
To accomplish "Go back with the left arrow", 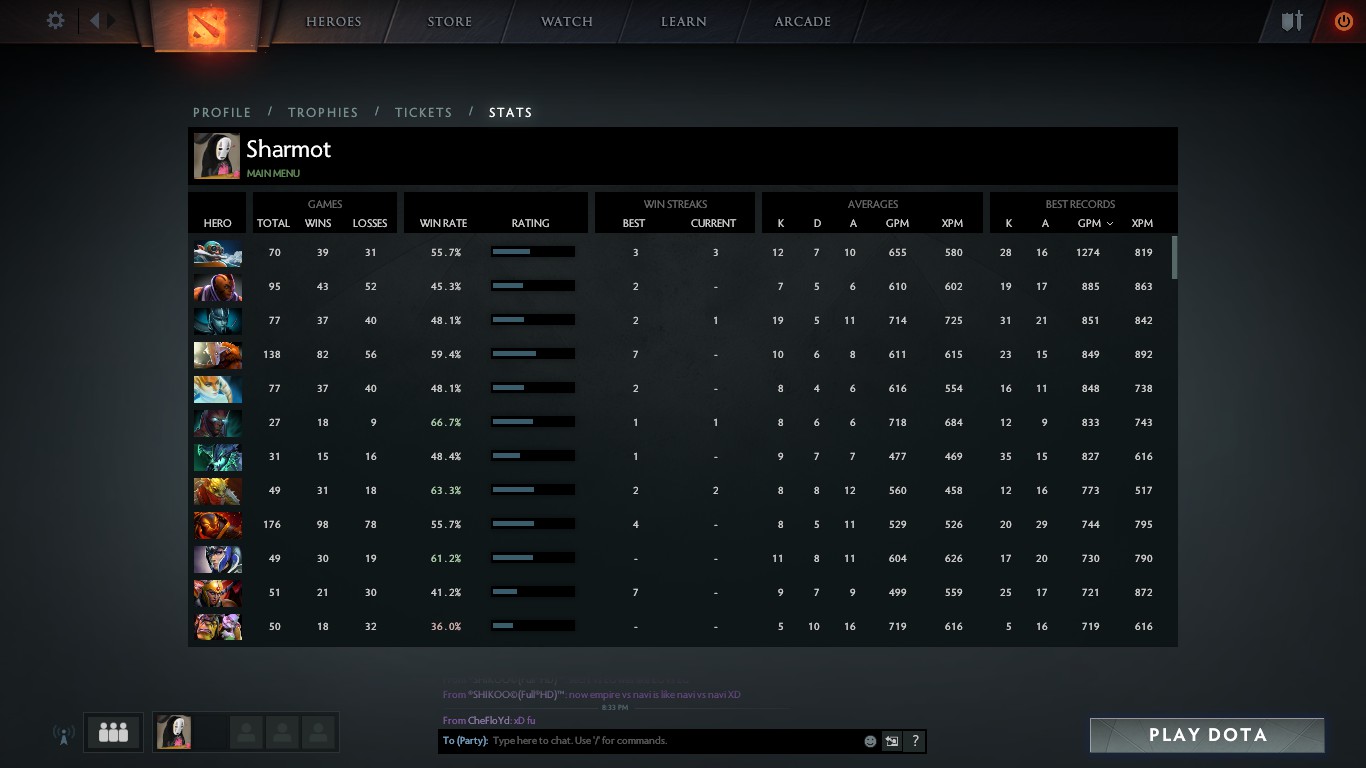I will coord(95,20).
